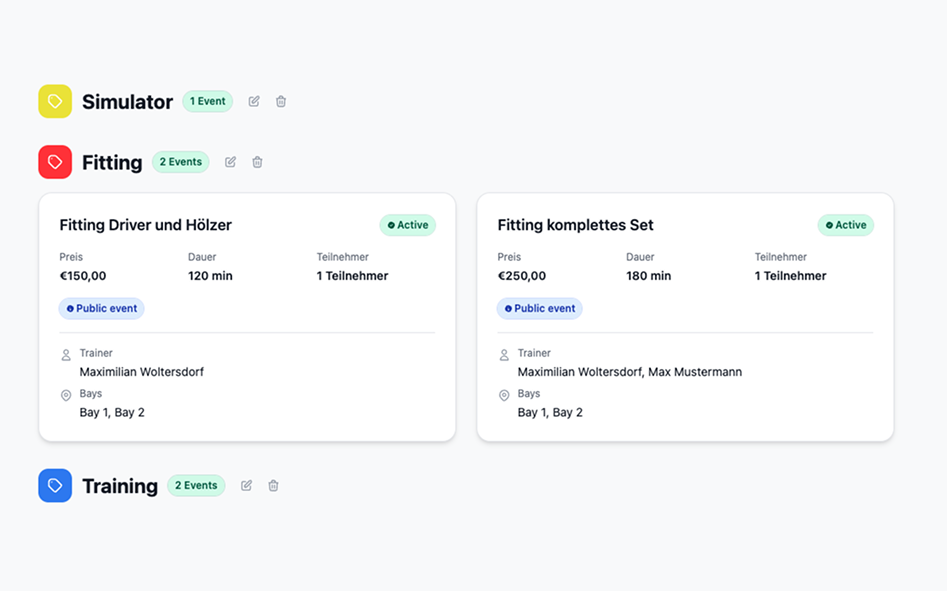Viewport: 947px width, 591px height.
Task: Click the yellow Simulator category tag icon
Action: (x=55, y=101)
